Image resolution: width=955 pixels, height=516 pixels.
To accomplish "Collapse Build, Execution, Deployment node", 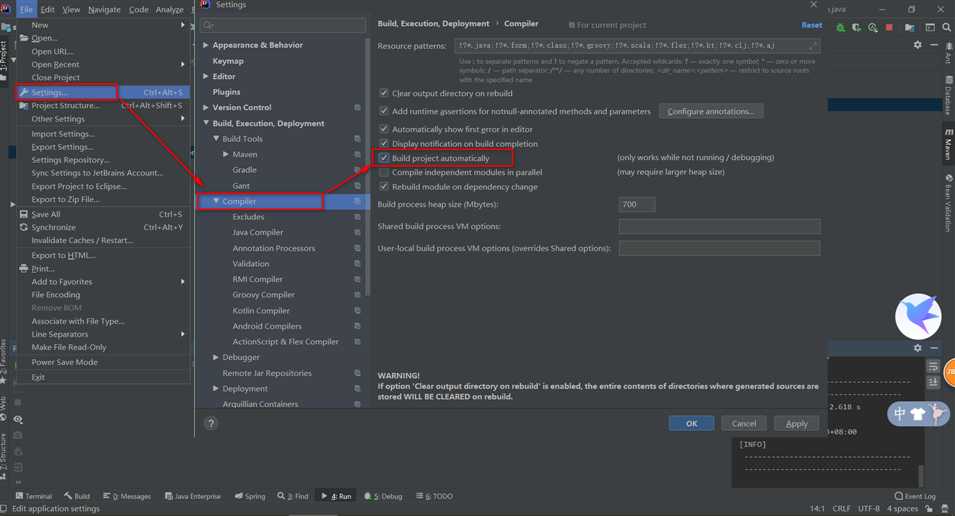I will tap(206, 123).
